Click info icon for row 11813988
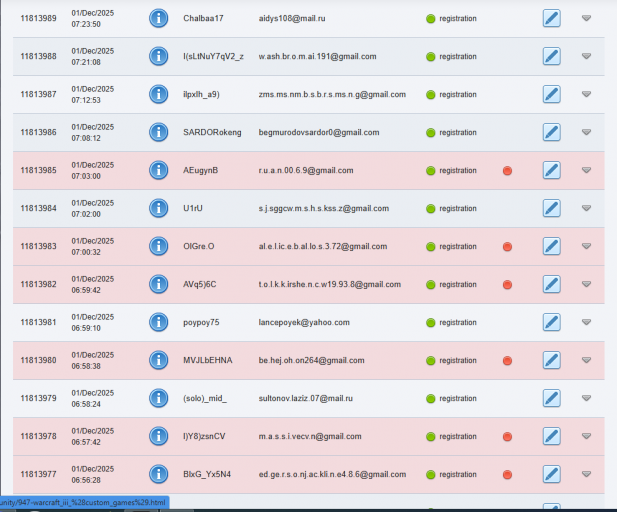617x512 pixels. tap(159, 56)
